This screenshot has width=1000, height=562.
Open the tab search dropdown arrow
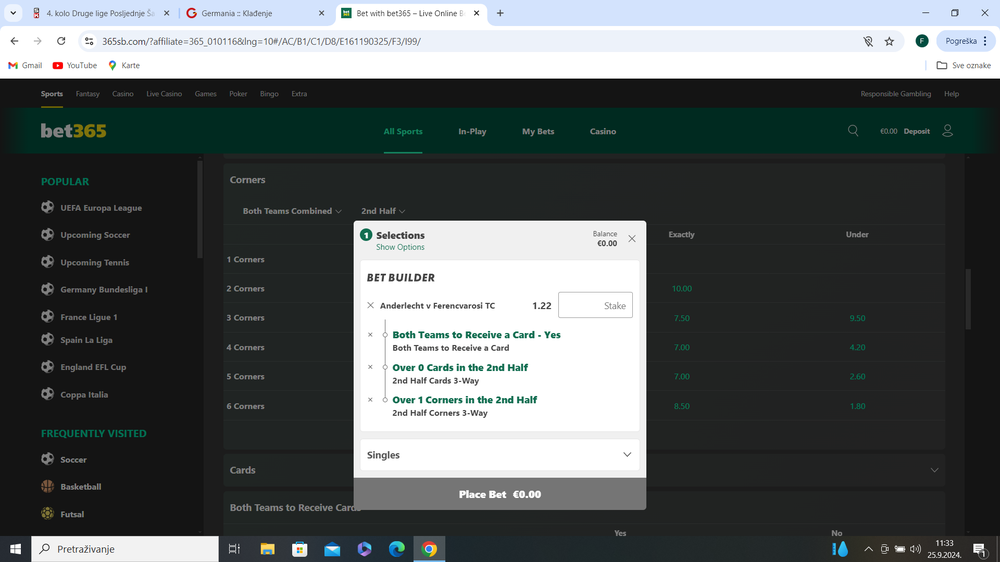(13, 13)
